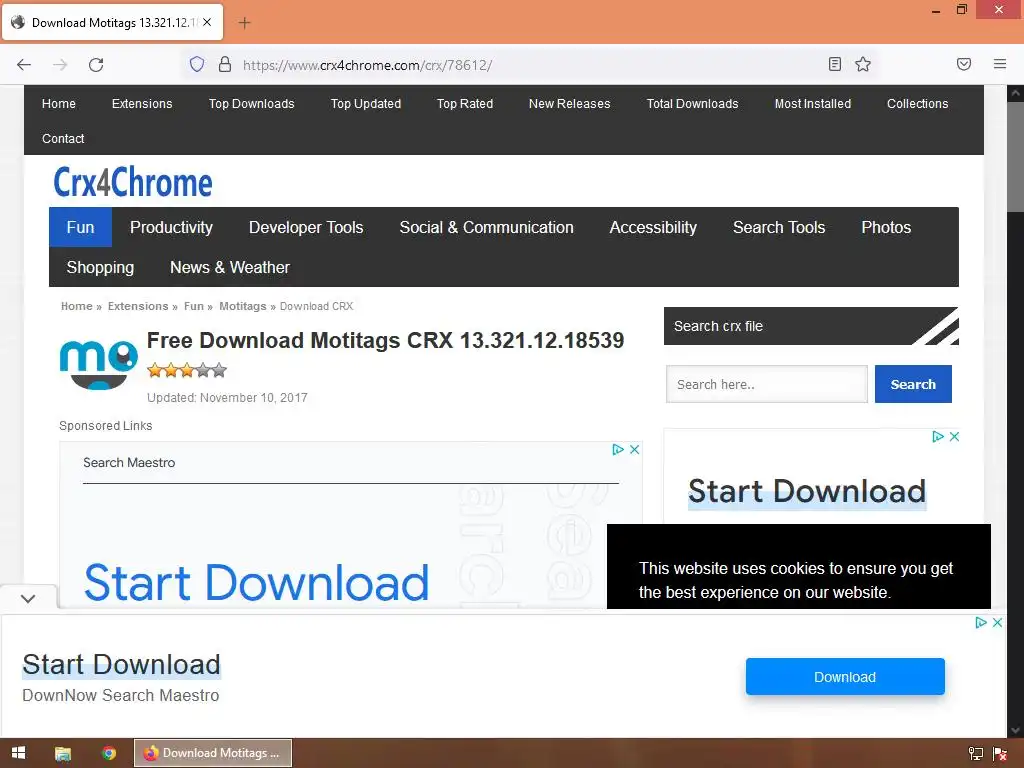The width and height of the screenshot is (1024, 768).
Task: Open AdChoices icon on bottom banner ad
Action: click(981, 622)
